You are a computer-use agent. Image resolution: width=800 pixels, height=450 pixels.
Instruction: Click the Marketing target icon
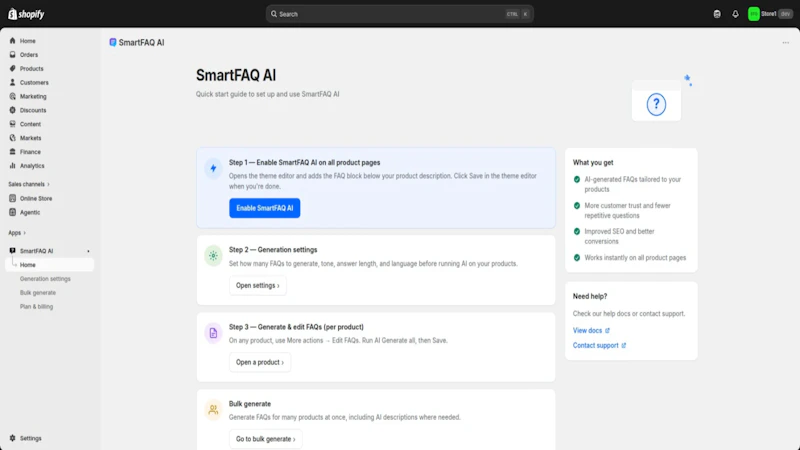[12, 96]
